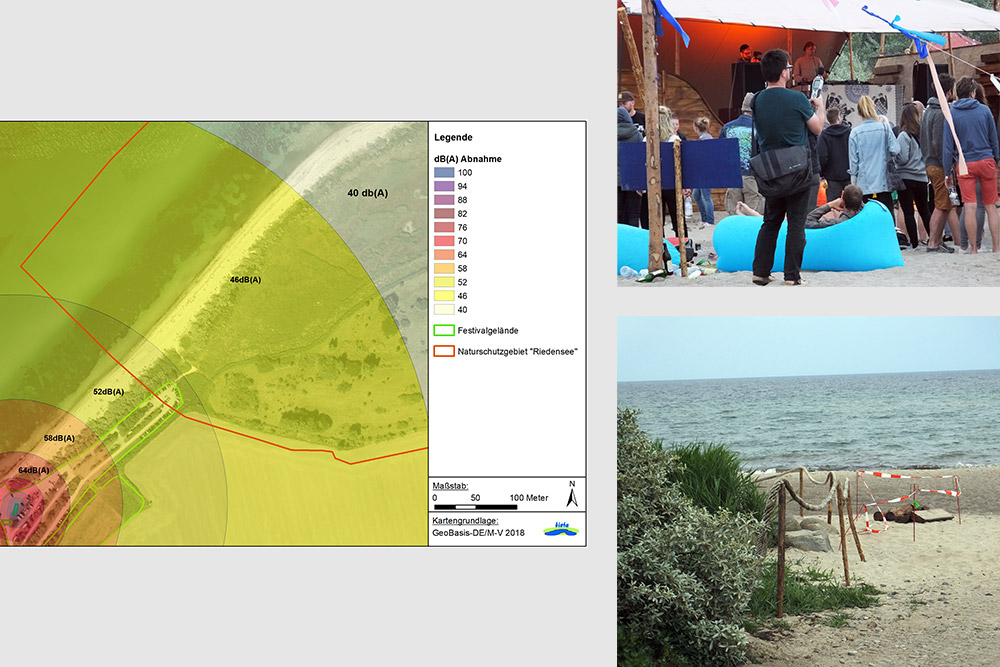Select the 94 dB(A) purple legend swatch
The width and height of the screenshot is (1000, 667).
(444, 186)
